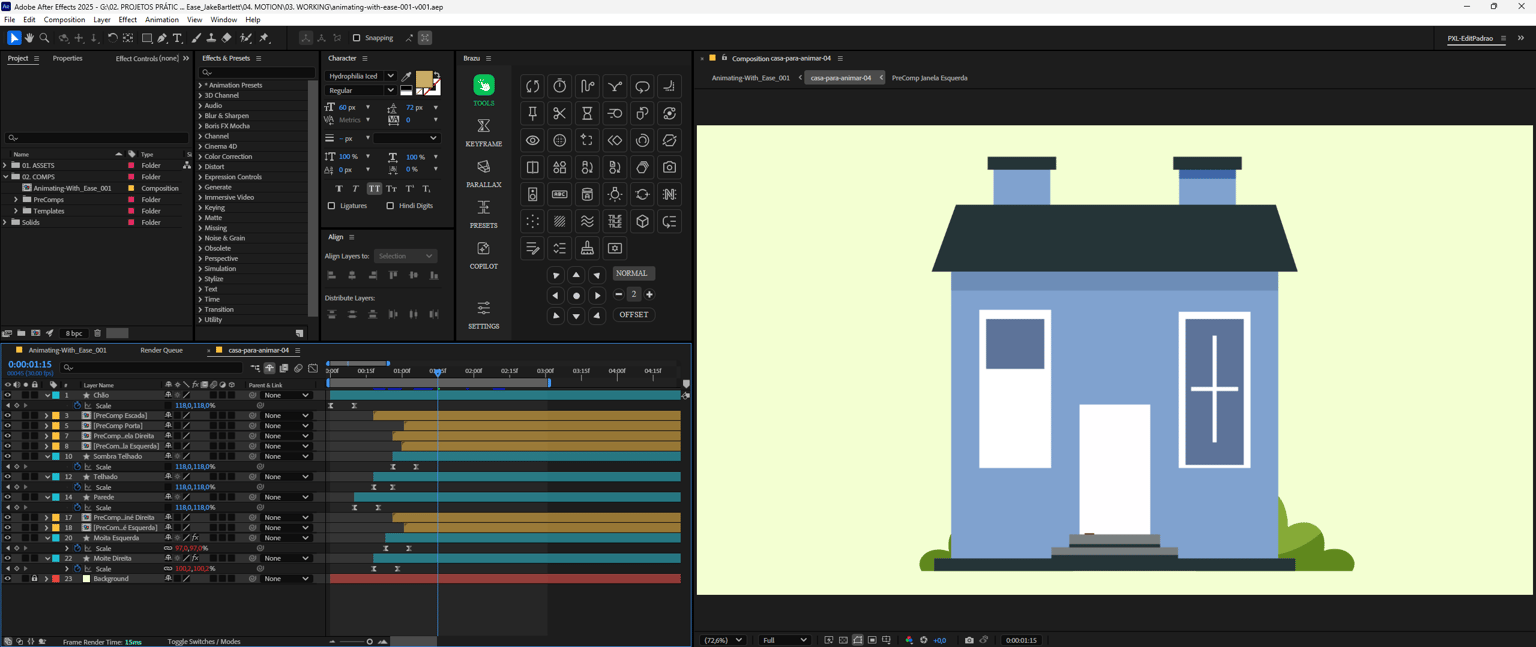
Task: Select the Rotation tool in the toolbar
Action: (112, 38)
